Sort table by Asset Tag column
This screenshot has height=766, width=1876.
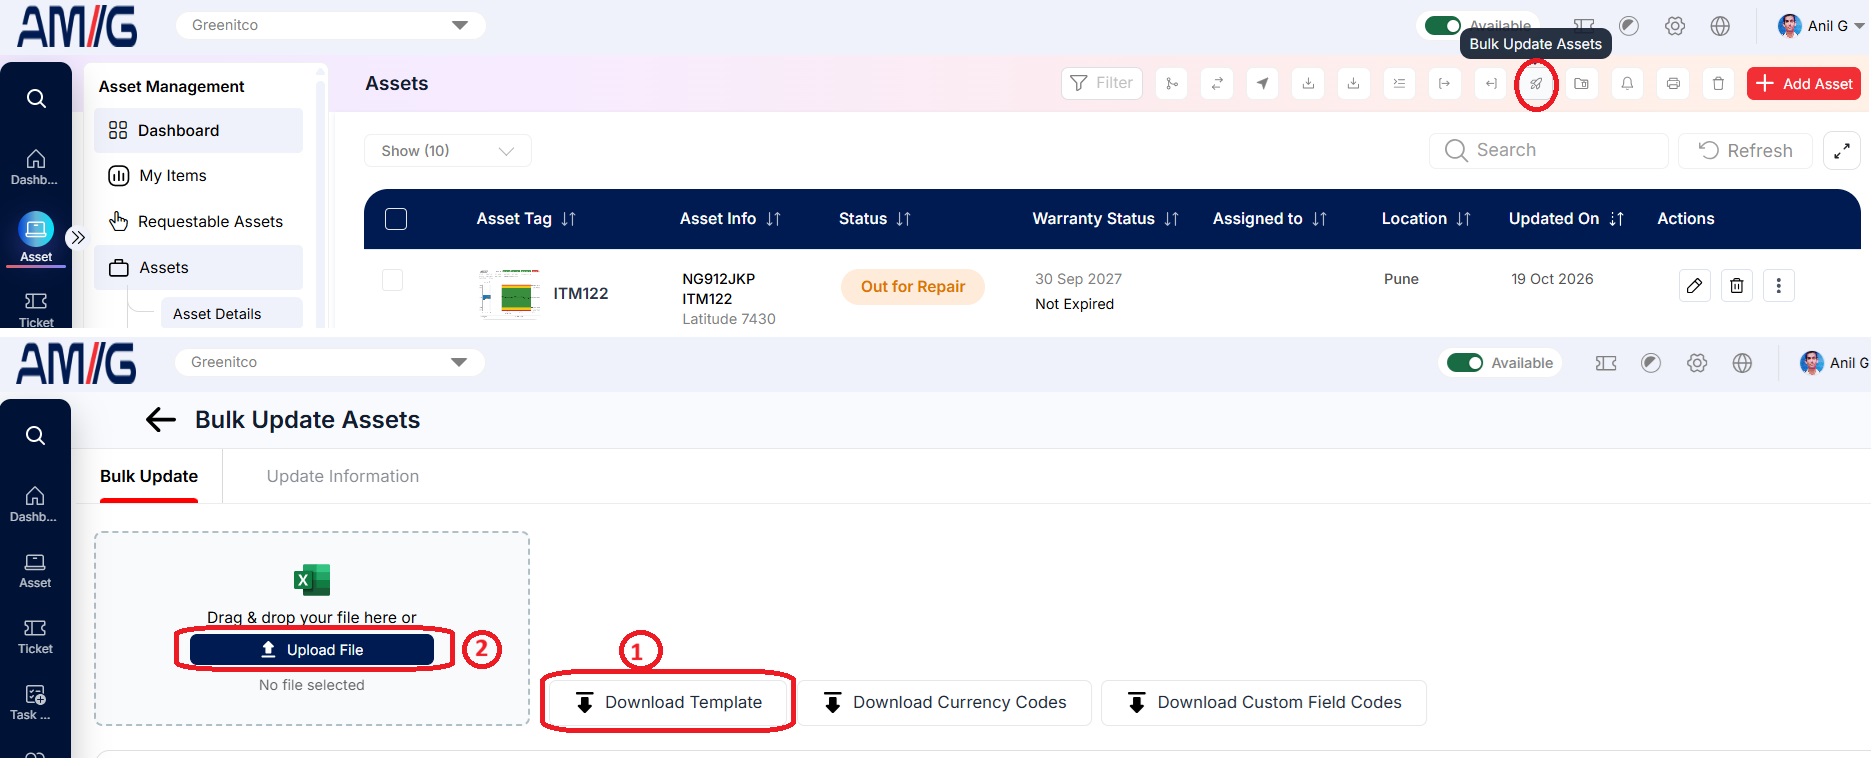tap(526, 219)
